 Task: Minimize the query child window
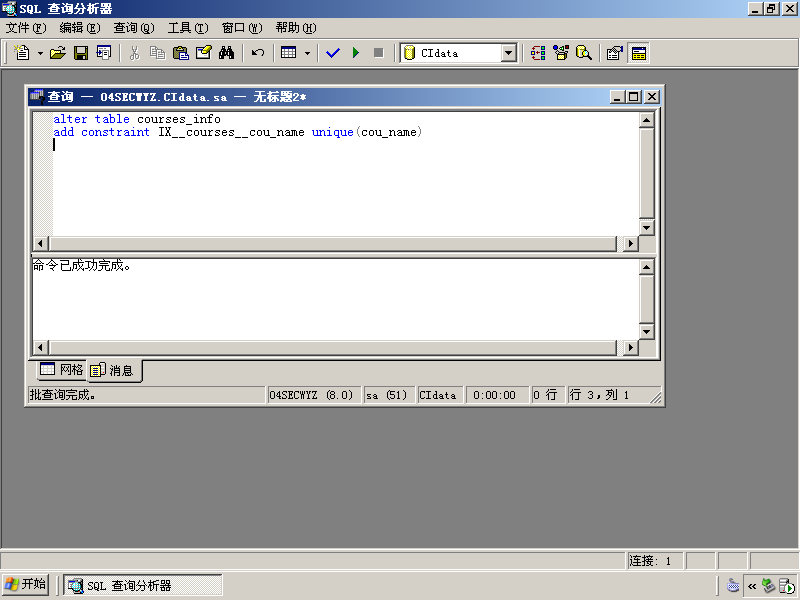tap(617, 96)
